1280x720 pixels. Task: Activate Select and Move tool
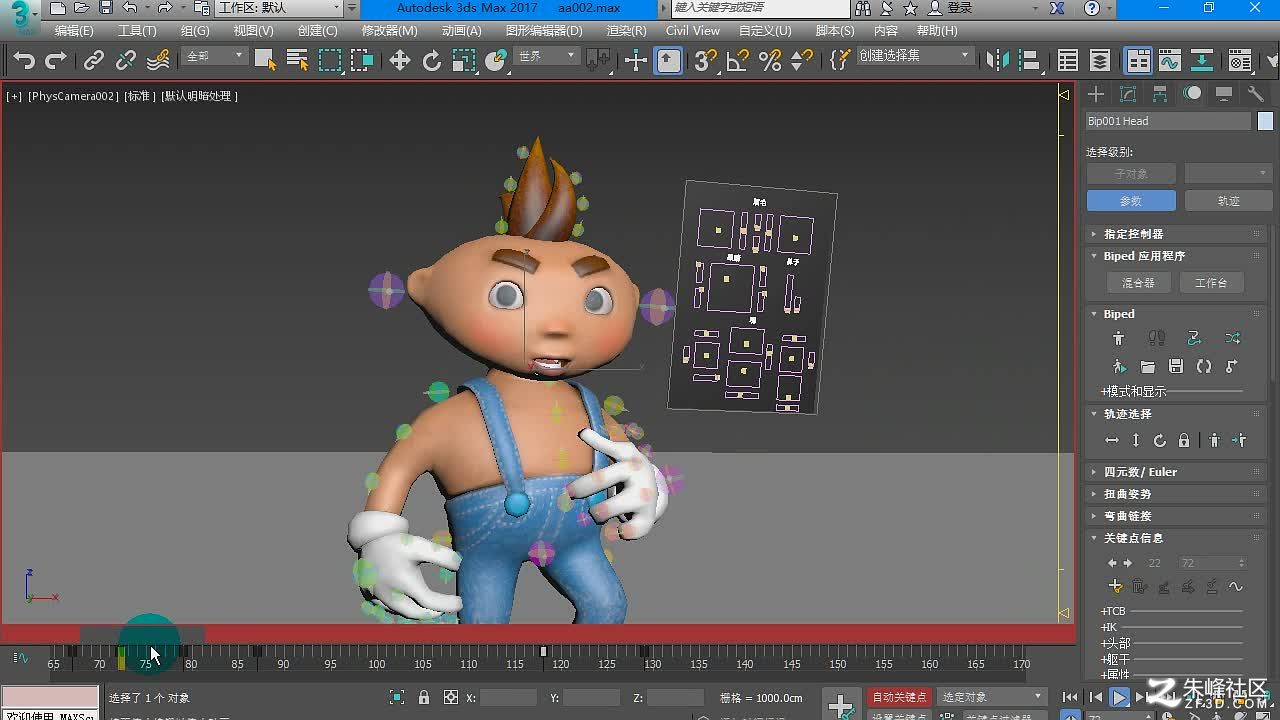[x=400, y=61]
